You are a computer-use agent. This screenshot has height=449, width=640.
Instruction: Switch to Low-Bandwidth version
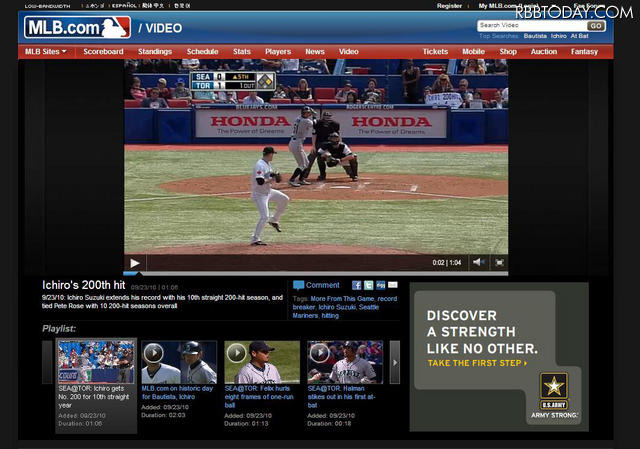click(47, 6)
